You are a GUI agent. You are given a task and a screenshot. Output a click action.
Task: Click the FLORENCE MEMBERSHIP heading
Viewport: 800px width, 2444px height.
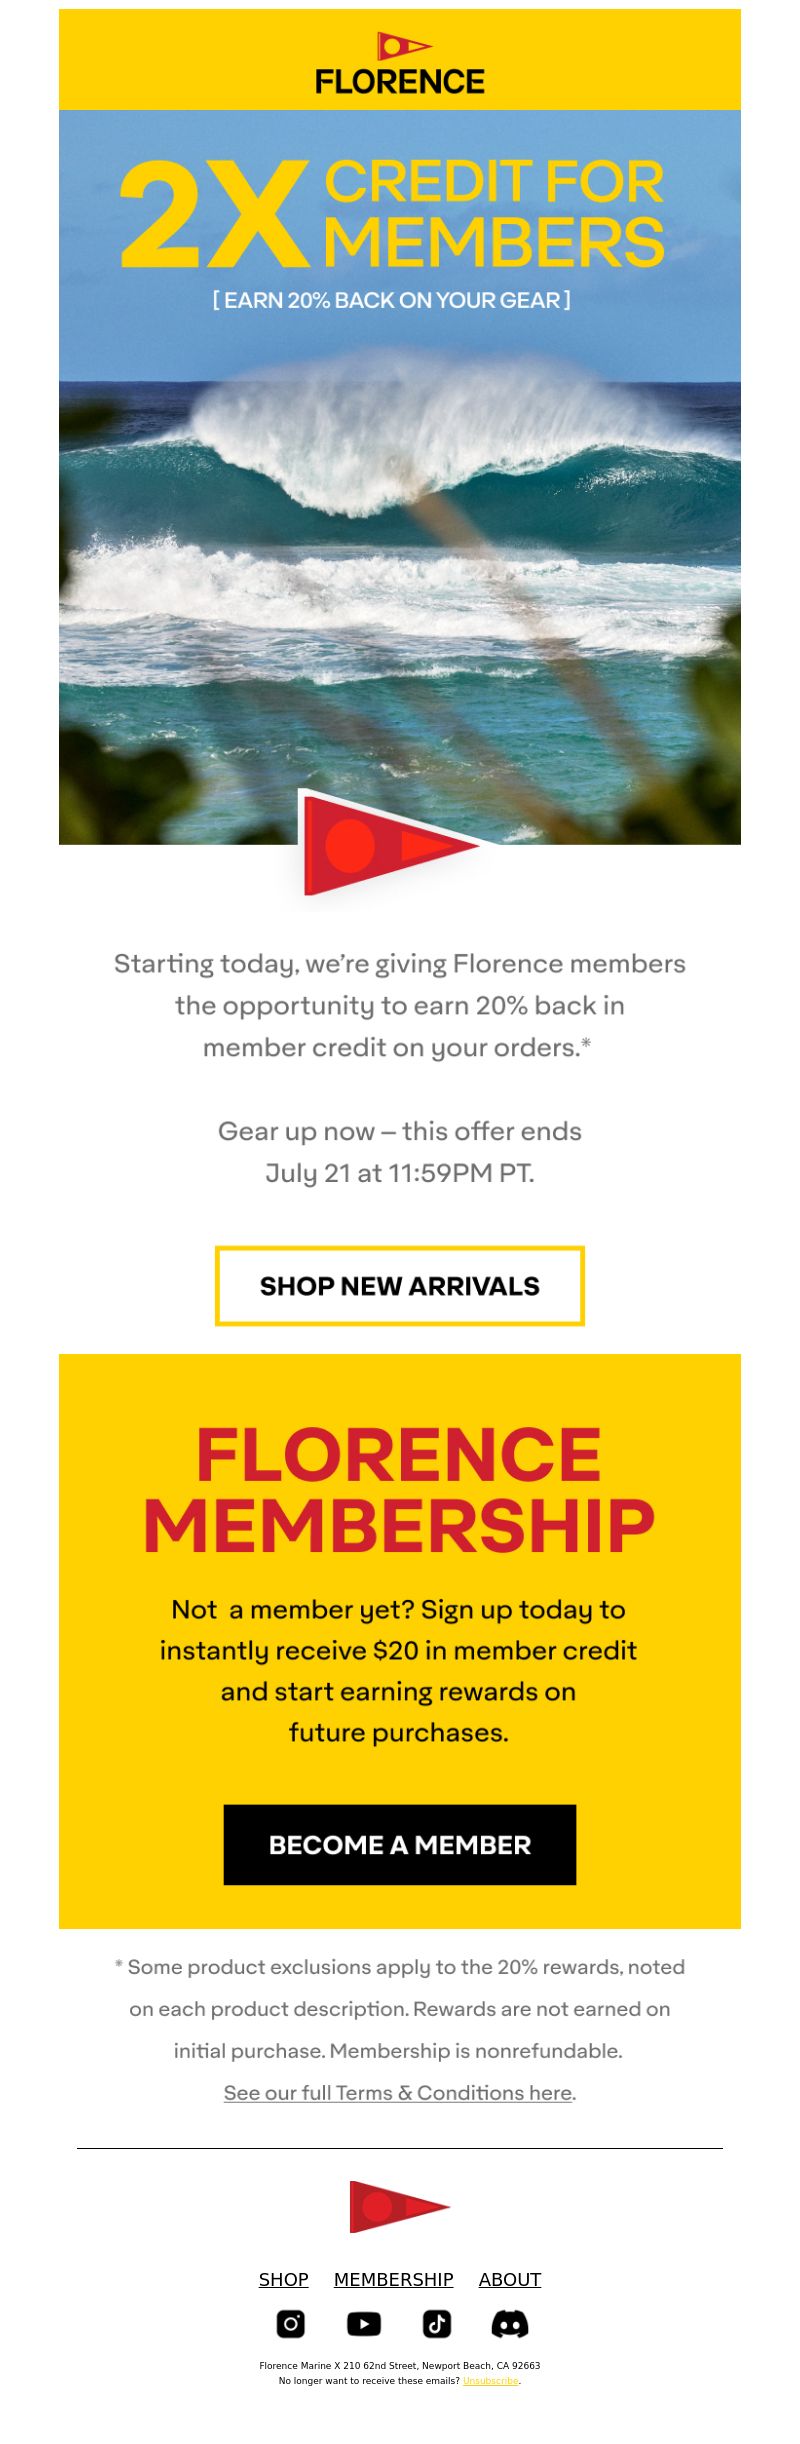click(x=399, y=1490)
